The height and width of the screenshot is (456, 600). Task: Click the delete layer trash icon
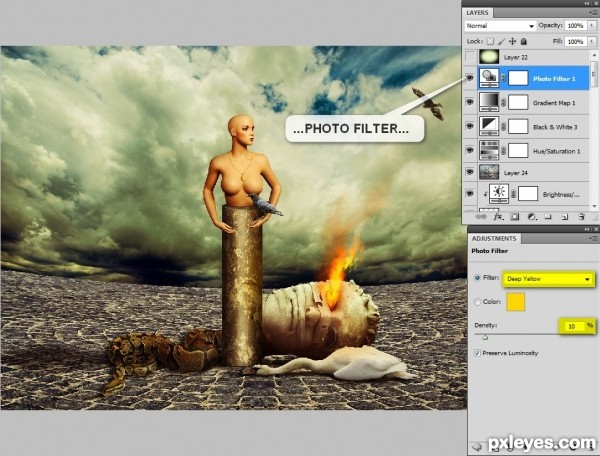[581, 217]
